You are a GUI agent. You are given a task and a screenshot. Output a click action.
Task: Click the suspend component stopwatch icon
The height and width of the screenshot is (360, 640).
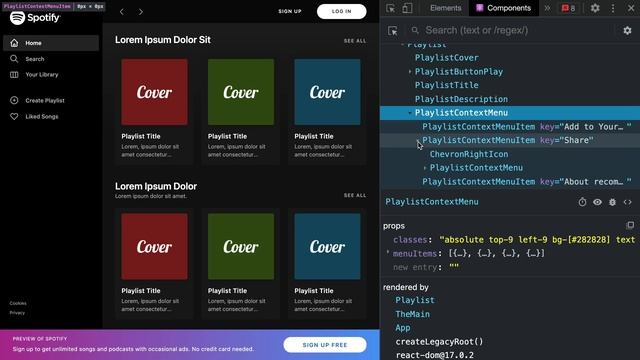click(x=582, y=202)
